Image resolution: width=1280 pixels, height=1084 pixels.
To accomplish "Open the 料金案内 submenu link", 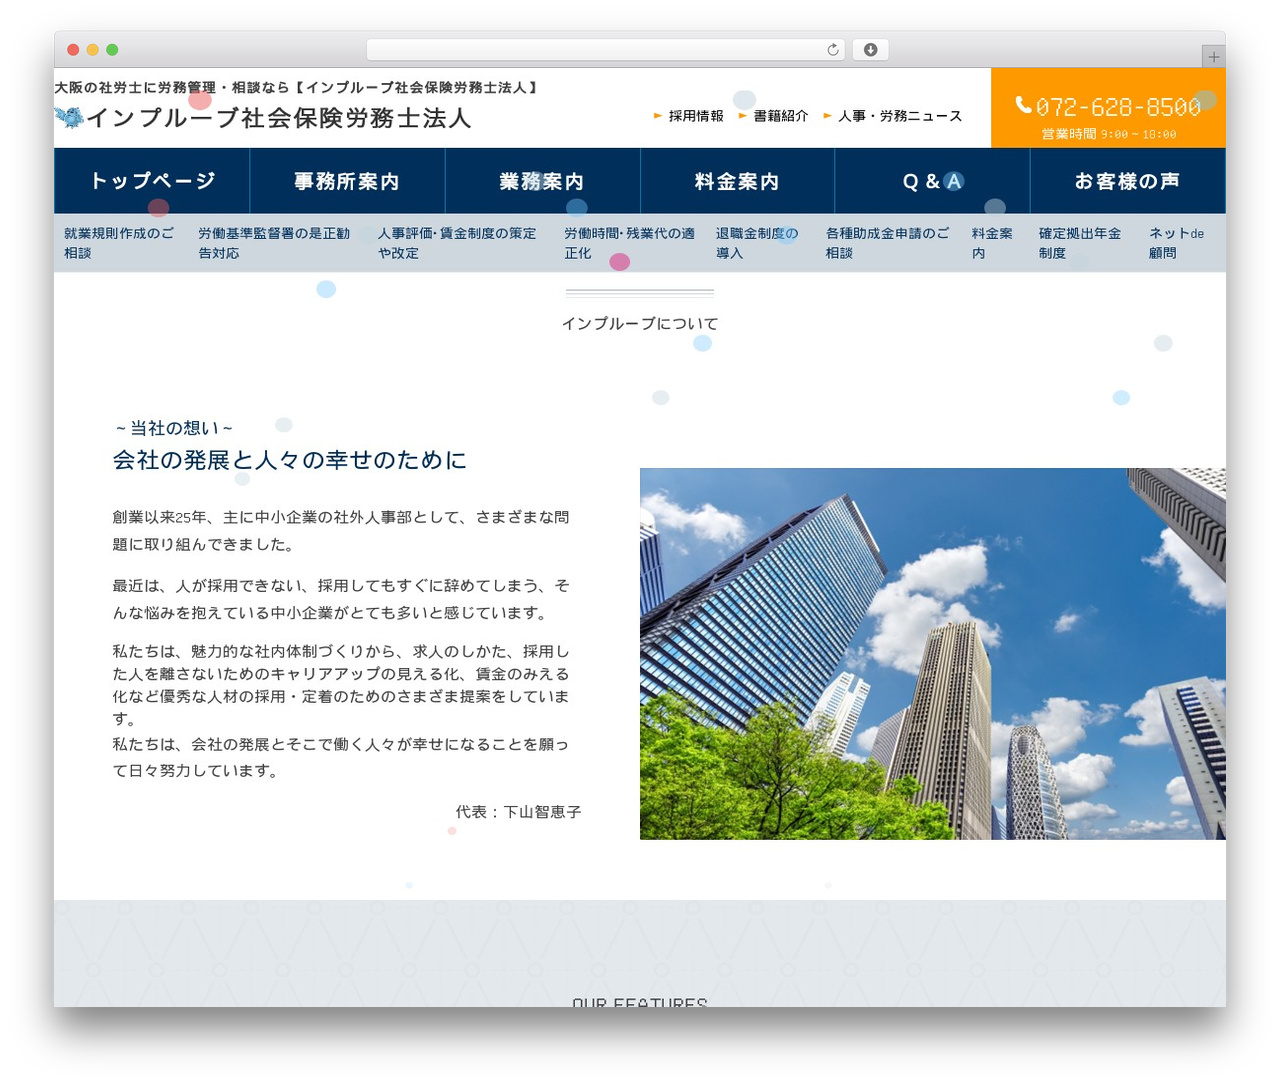I will (992, 243).
